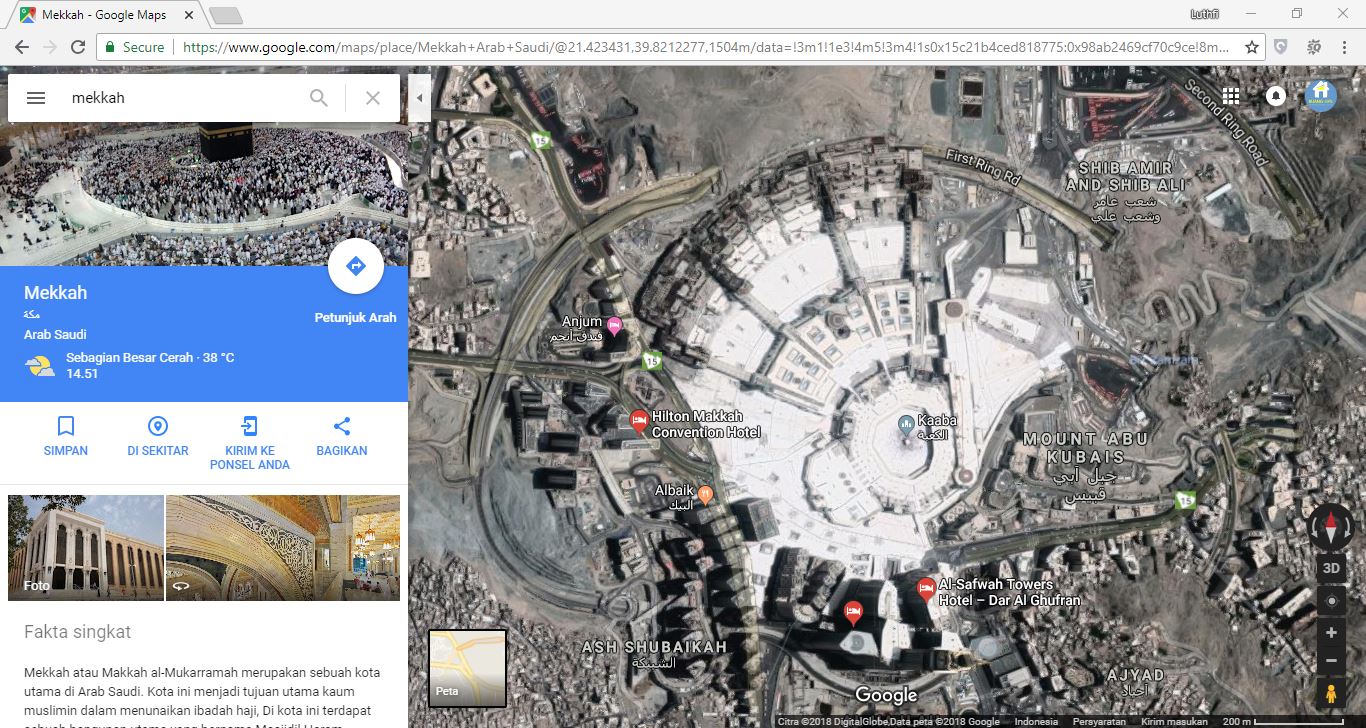The width and height of the screenshot is (1366, 728).
Task: Open the Google apps grid launcher
Action: (x=1229, y=96)
